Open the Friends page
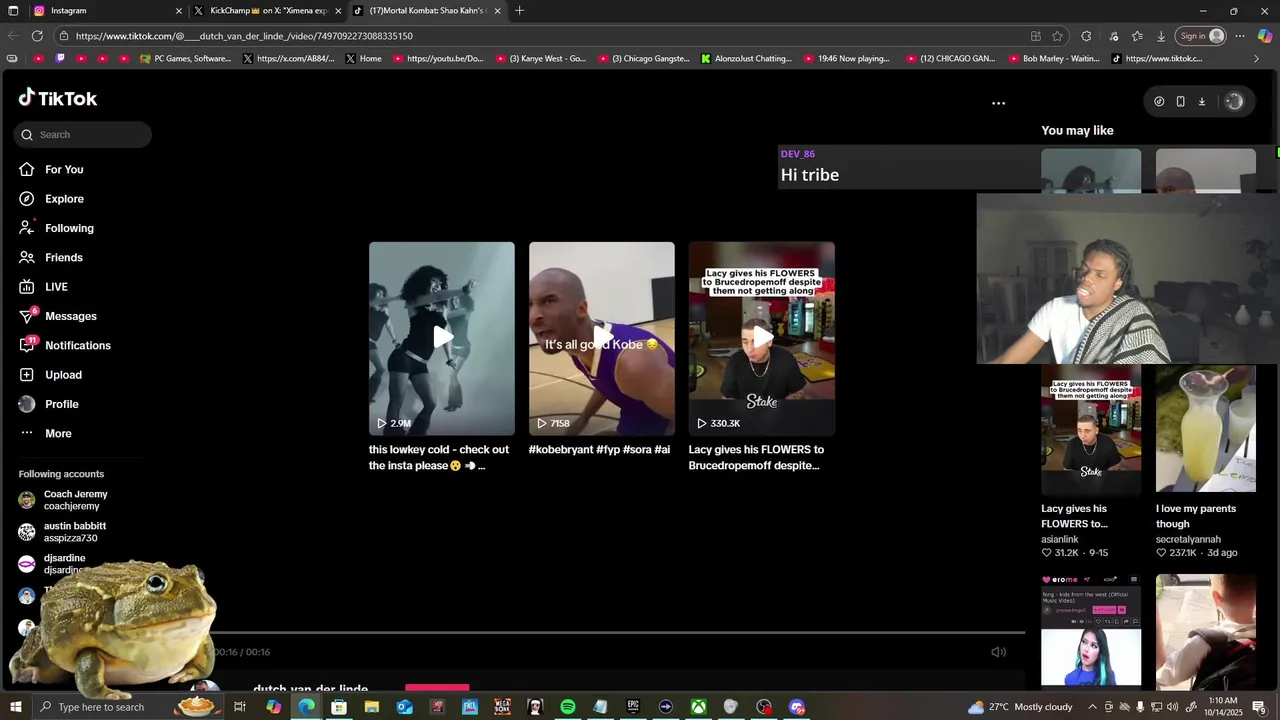The image size is (1280, 720). point(63,258)
